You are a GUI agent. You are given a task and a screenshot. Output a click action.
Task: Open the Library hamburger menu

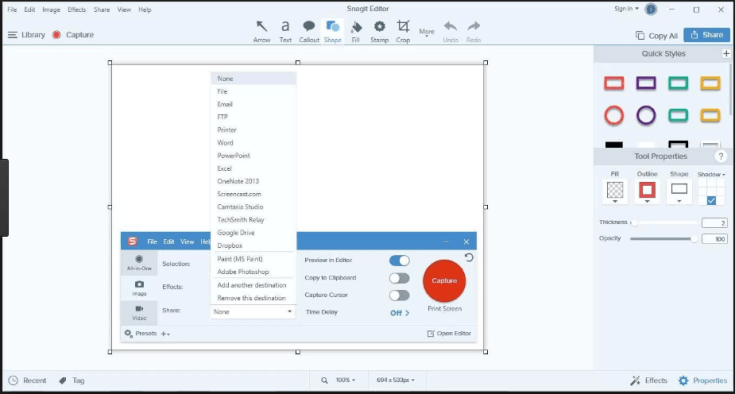coord(13,35)
